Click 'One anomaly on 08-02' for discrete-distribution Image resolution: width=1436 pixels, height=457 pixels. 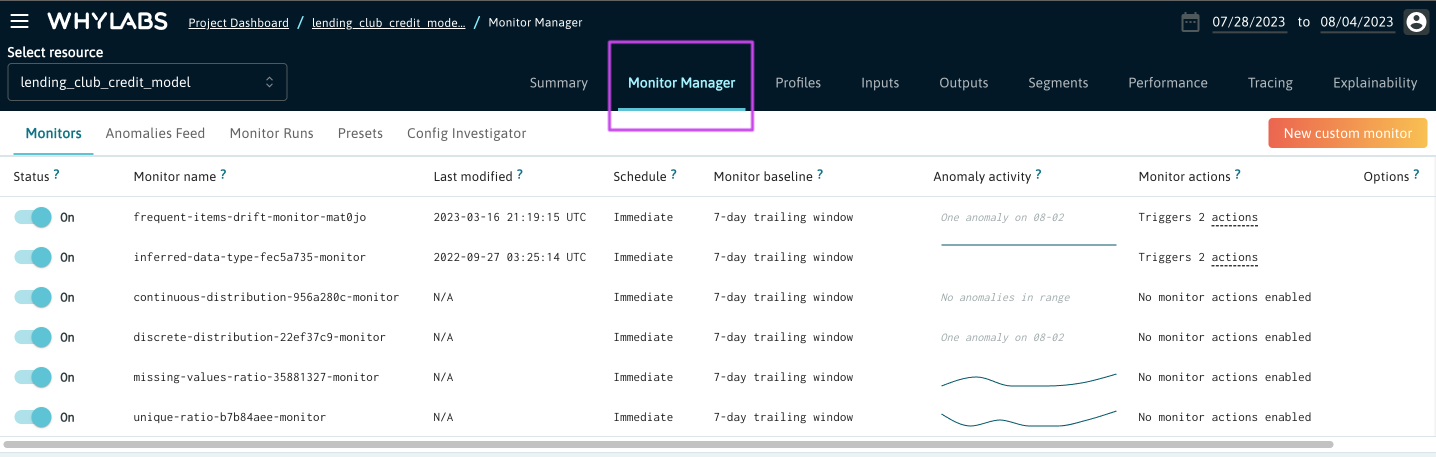(1002, 337)
